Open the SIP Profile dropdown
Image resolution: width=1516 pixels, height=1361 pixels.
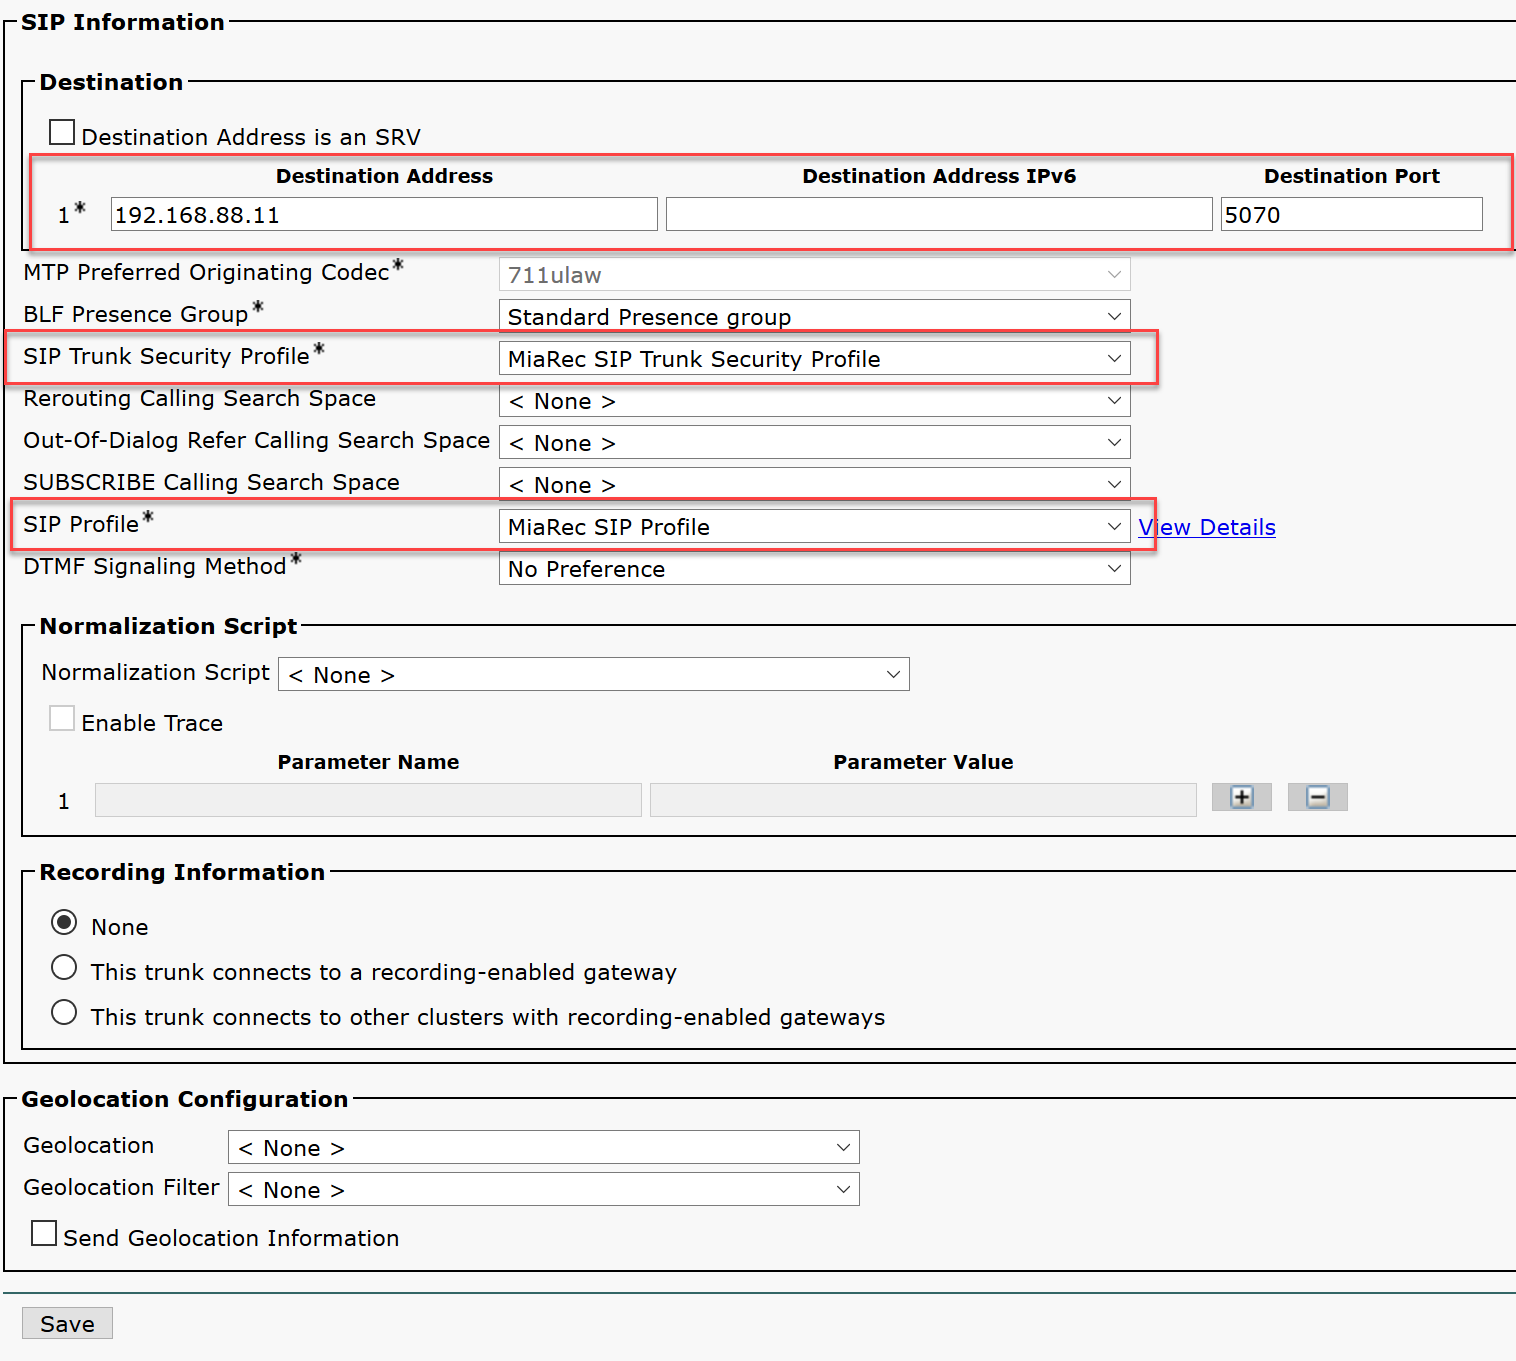814,526
